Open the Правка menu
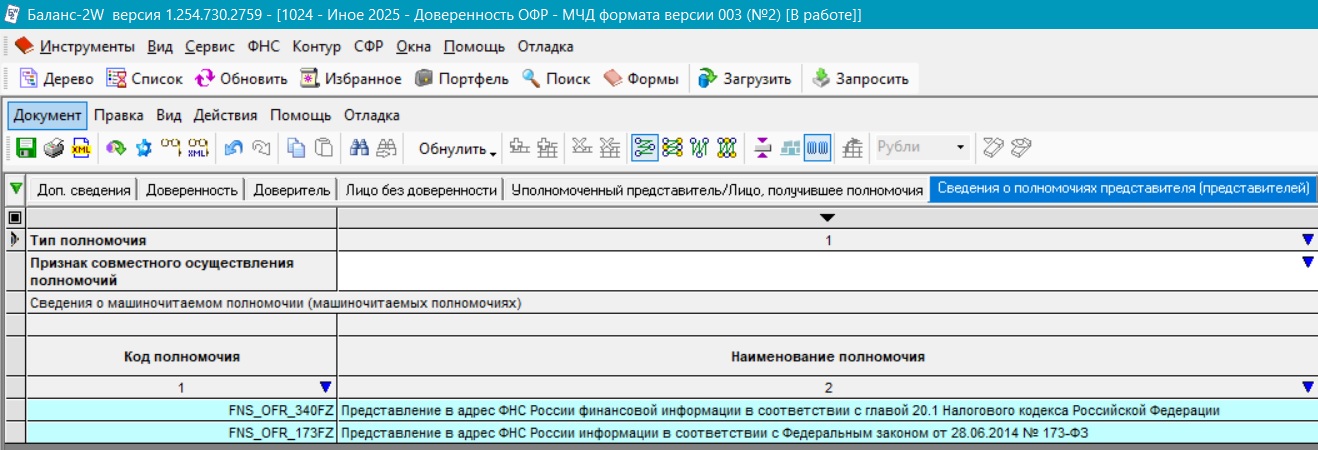The width and height of the screenshot is (1318, 450). [x=118, y=115]
